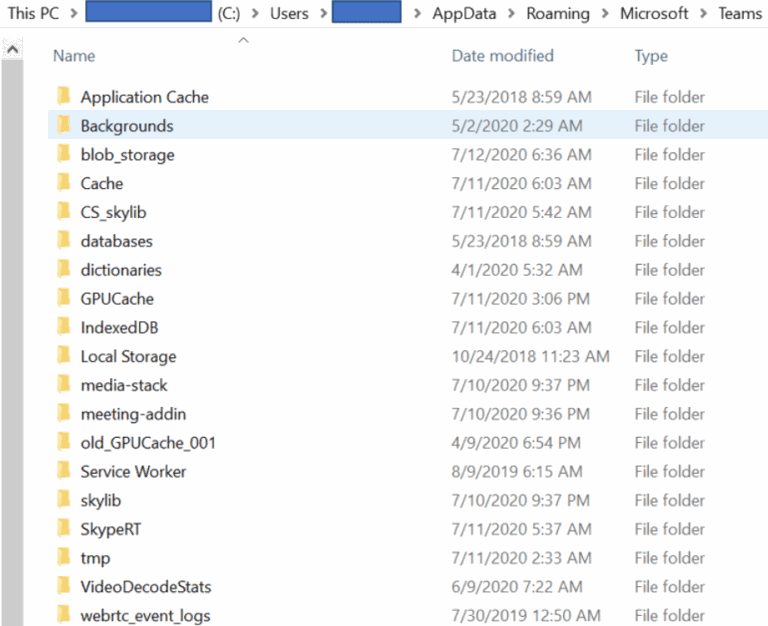Click the Cache folder icon
Screen dimensions: 768x626
click(64, 183)
